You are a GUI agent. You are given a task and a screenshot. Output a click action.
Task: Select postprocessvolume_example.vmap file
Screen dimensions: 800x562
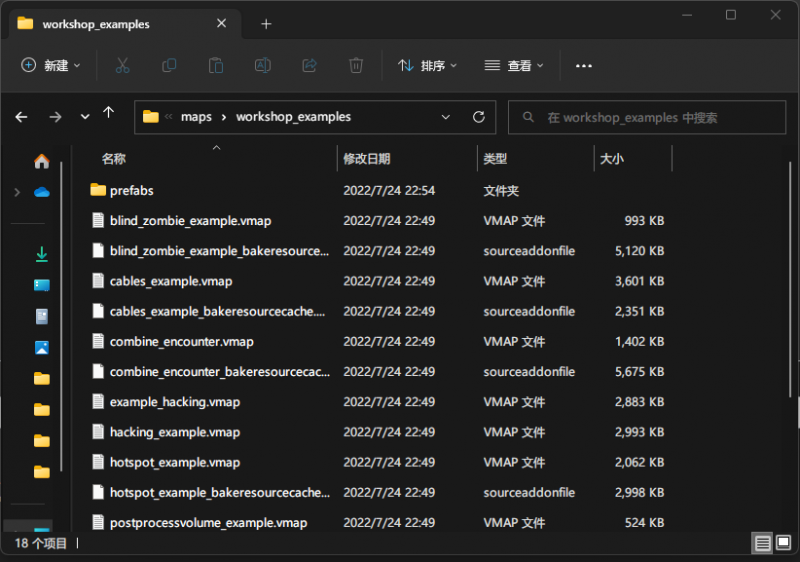[209, 523]
